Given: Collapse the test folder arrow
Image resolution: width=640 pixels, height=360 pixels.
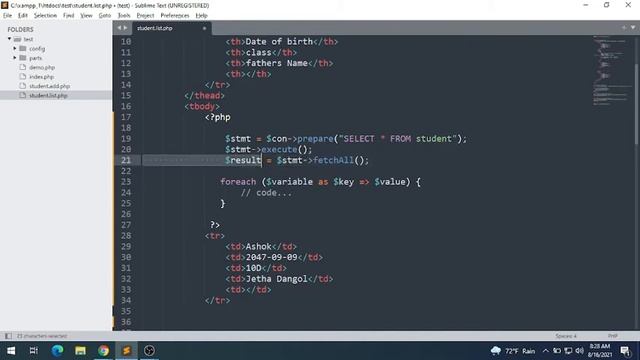Looking at the screenshot, I should [x=9, y=39].
